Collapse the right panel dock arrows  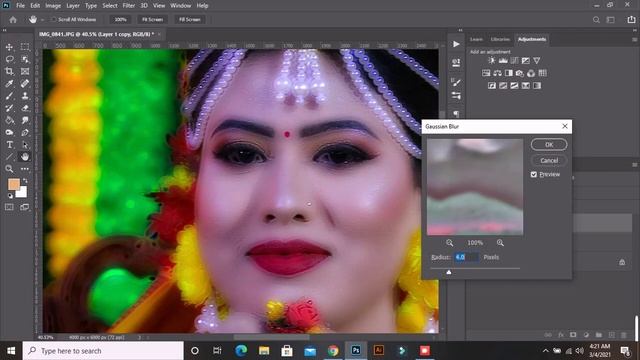click(634, 30)
